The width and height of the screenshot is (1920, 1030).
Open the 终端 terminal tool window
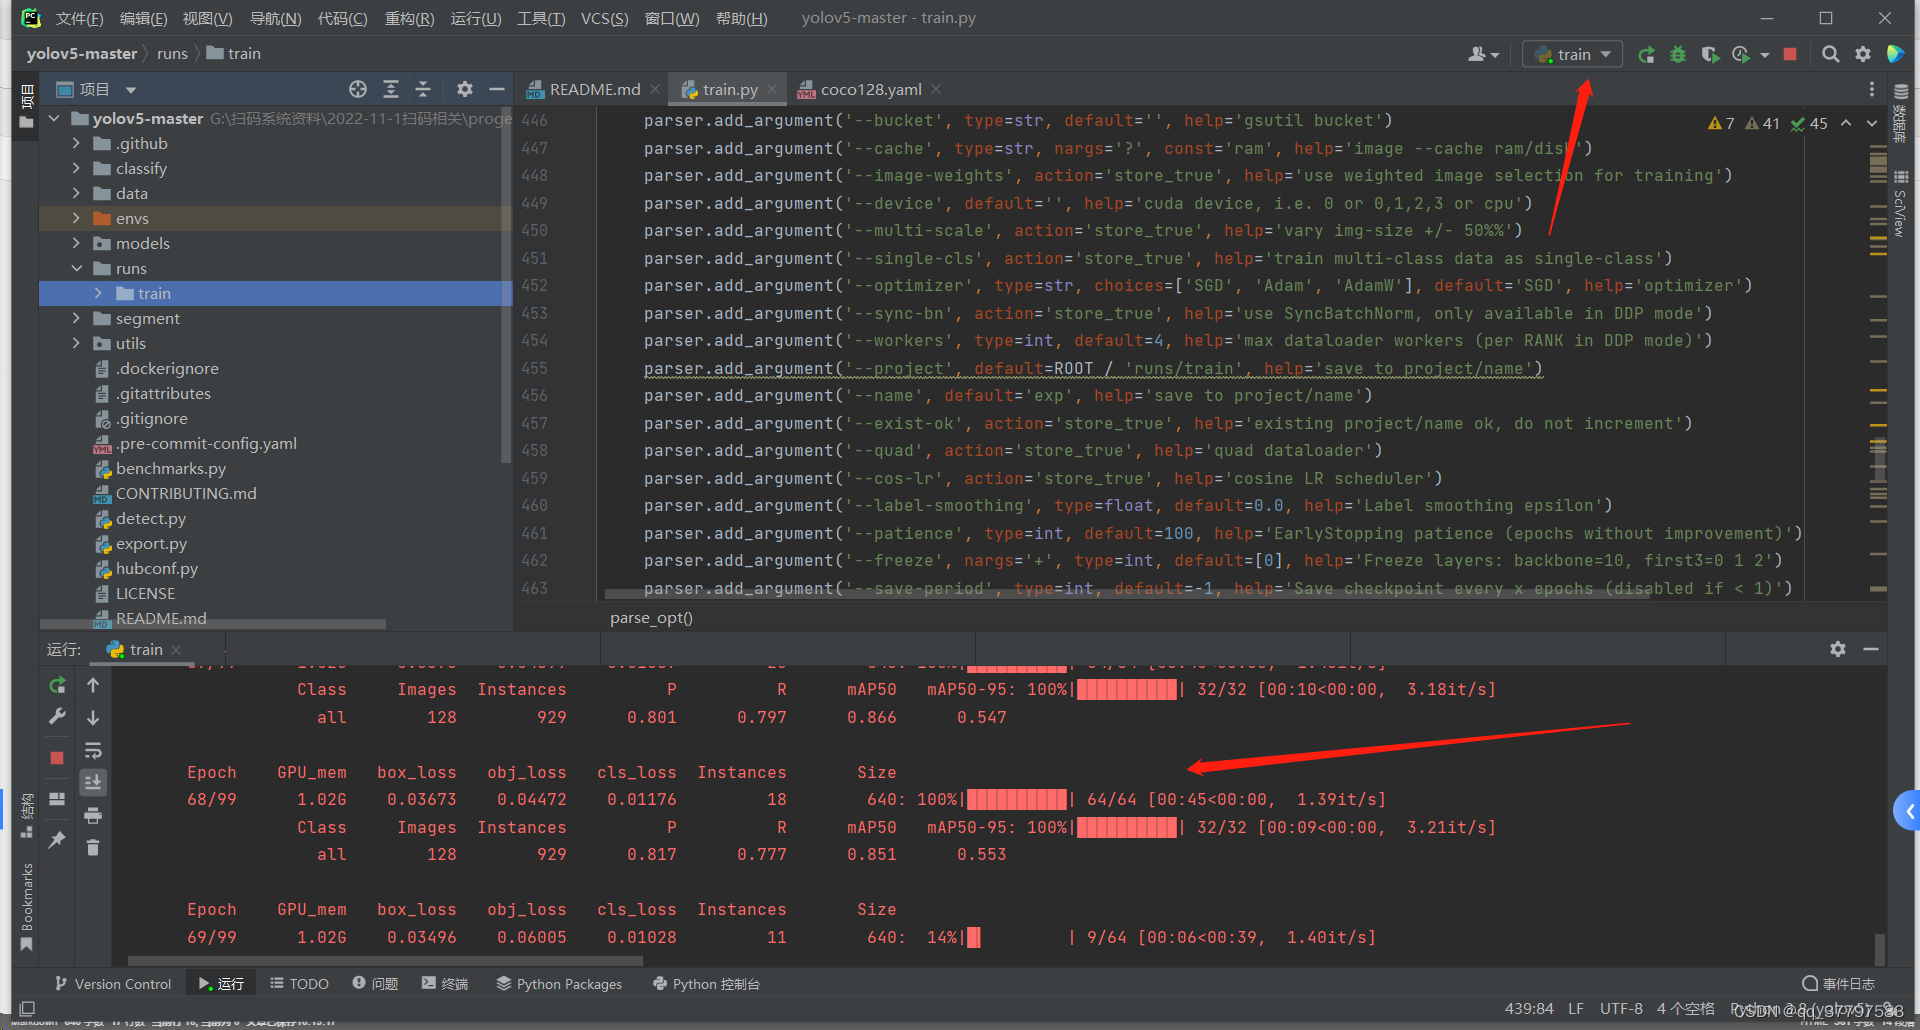pyautogui.click(x=445, y=984)
